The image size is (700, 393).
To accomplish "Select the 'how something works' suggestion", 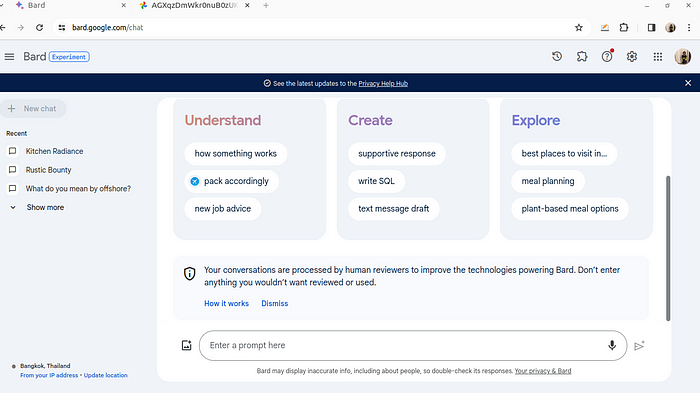I will pos(236,154).
